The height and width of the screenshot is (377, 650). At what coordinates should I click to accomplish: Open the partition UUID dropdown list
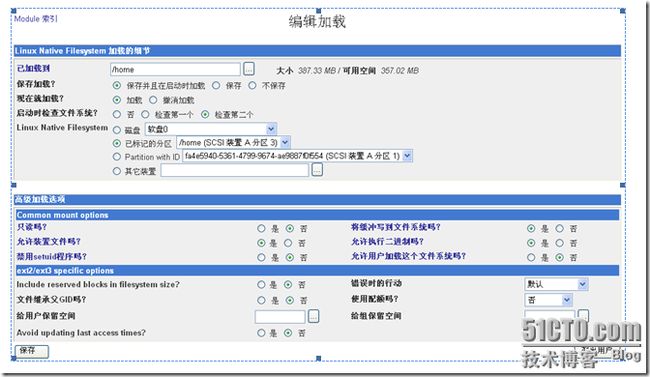pos(298,156)
